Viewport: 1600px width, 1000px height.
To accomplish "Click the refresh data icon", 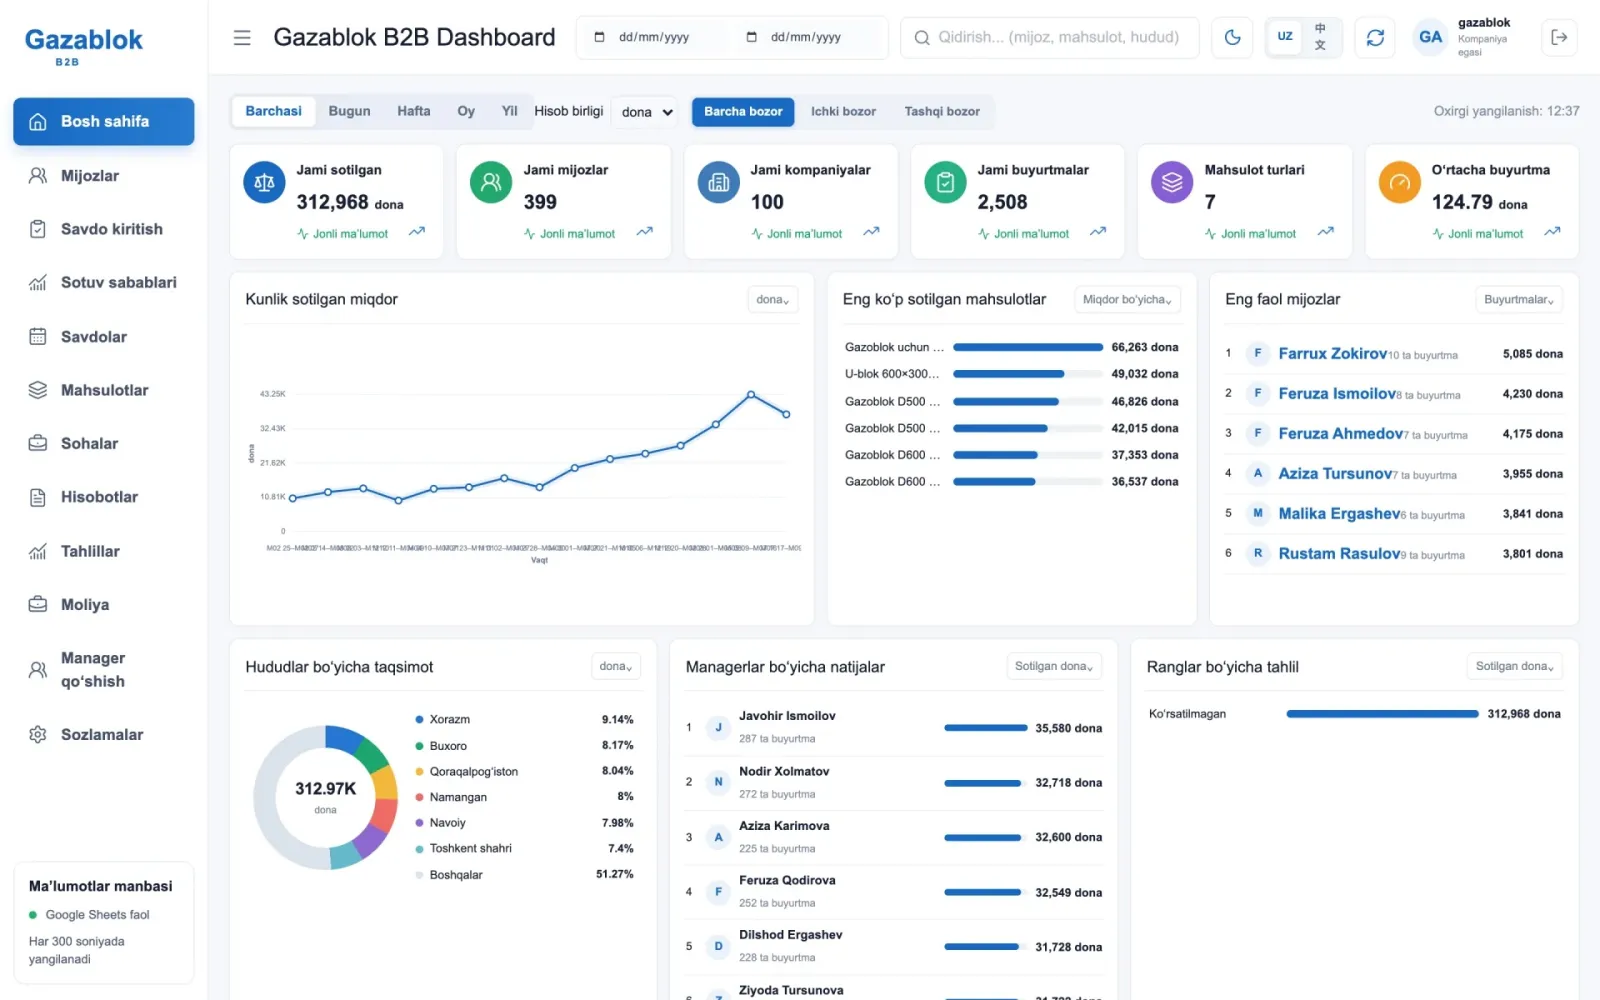I will click(x=1375, y=38).
